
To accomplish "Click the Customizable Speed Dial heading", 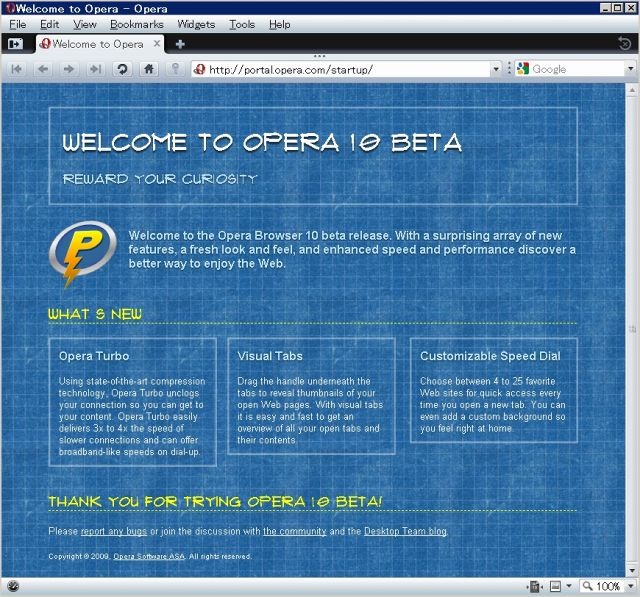I will pos(490,356).
